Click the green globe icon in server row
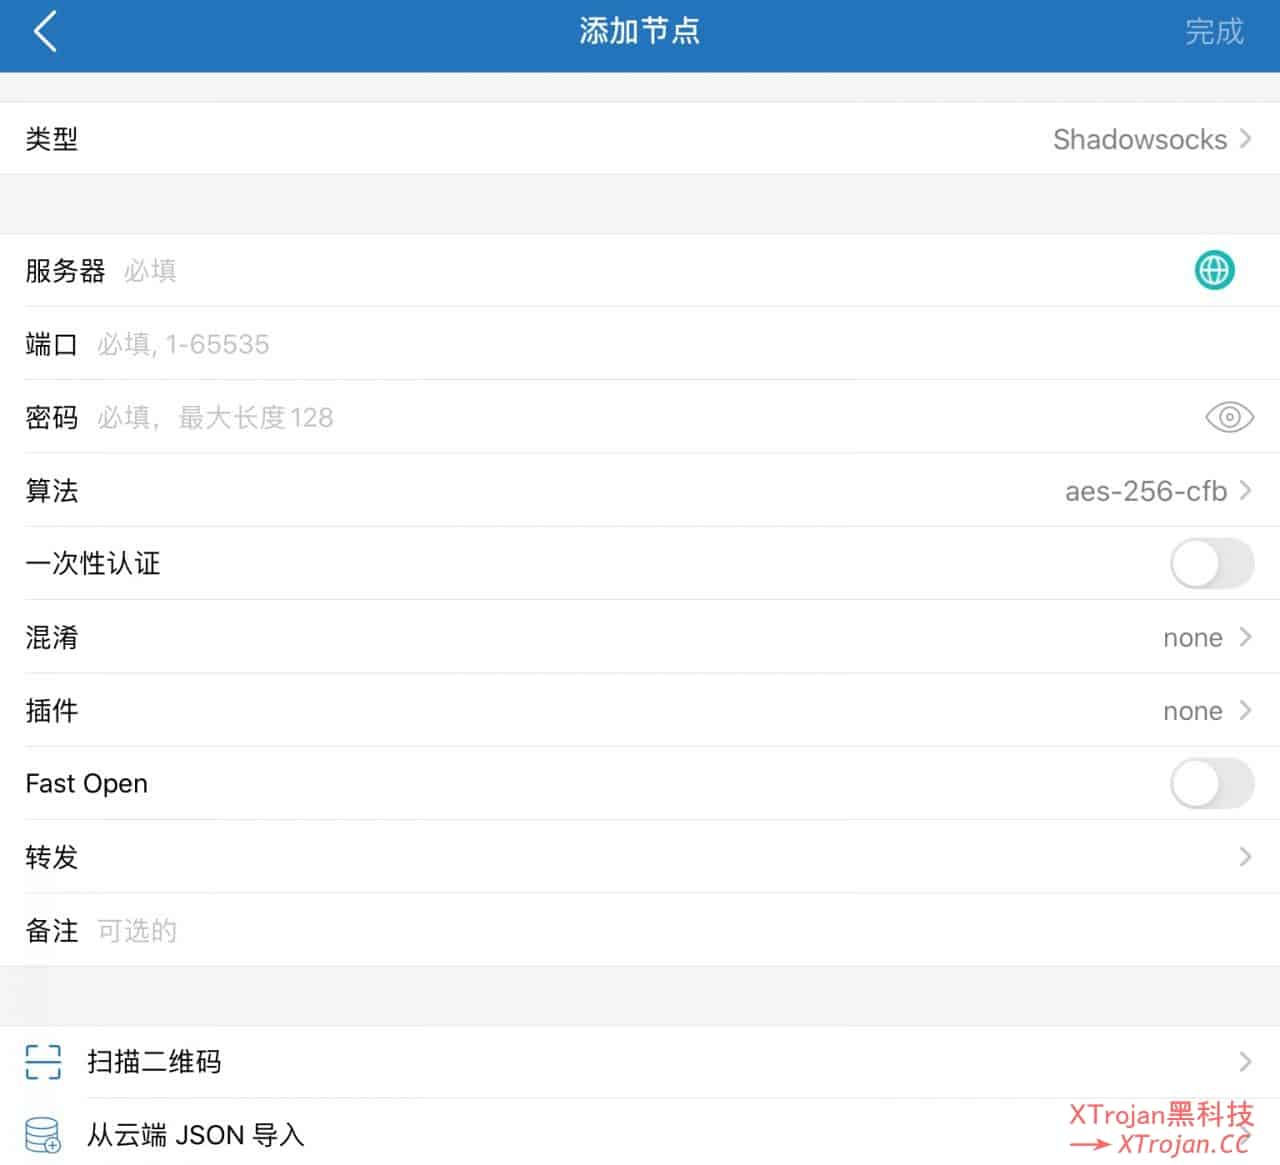 (x=1214, y=270)
